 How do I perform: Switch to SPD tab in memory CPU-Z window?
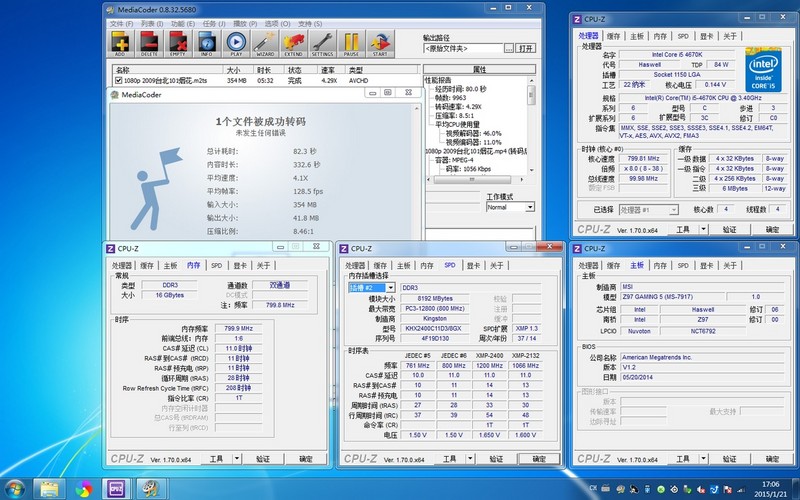(x=216, y=265)
